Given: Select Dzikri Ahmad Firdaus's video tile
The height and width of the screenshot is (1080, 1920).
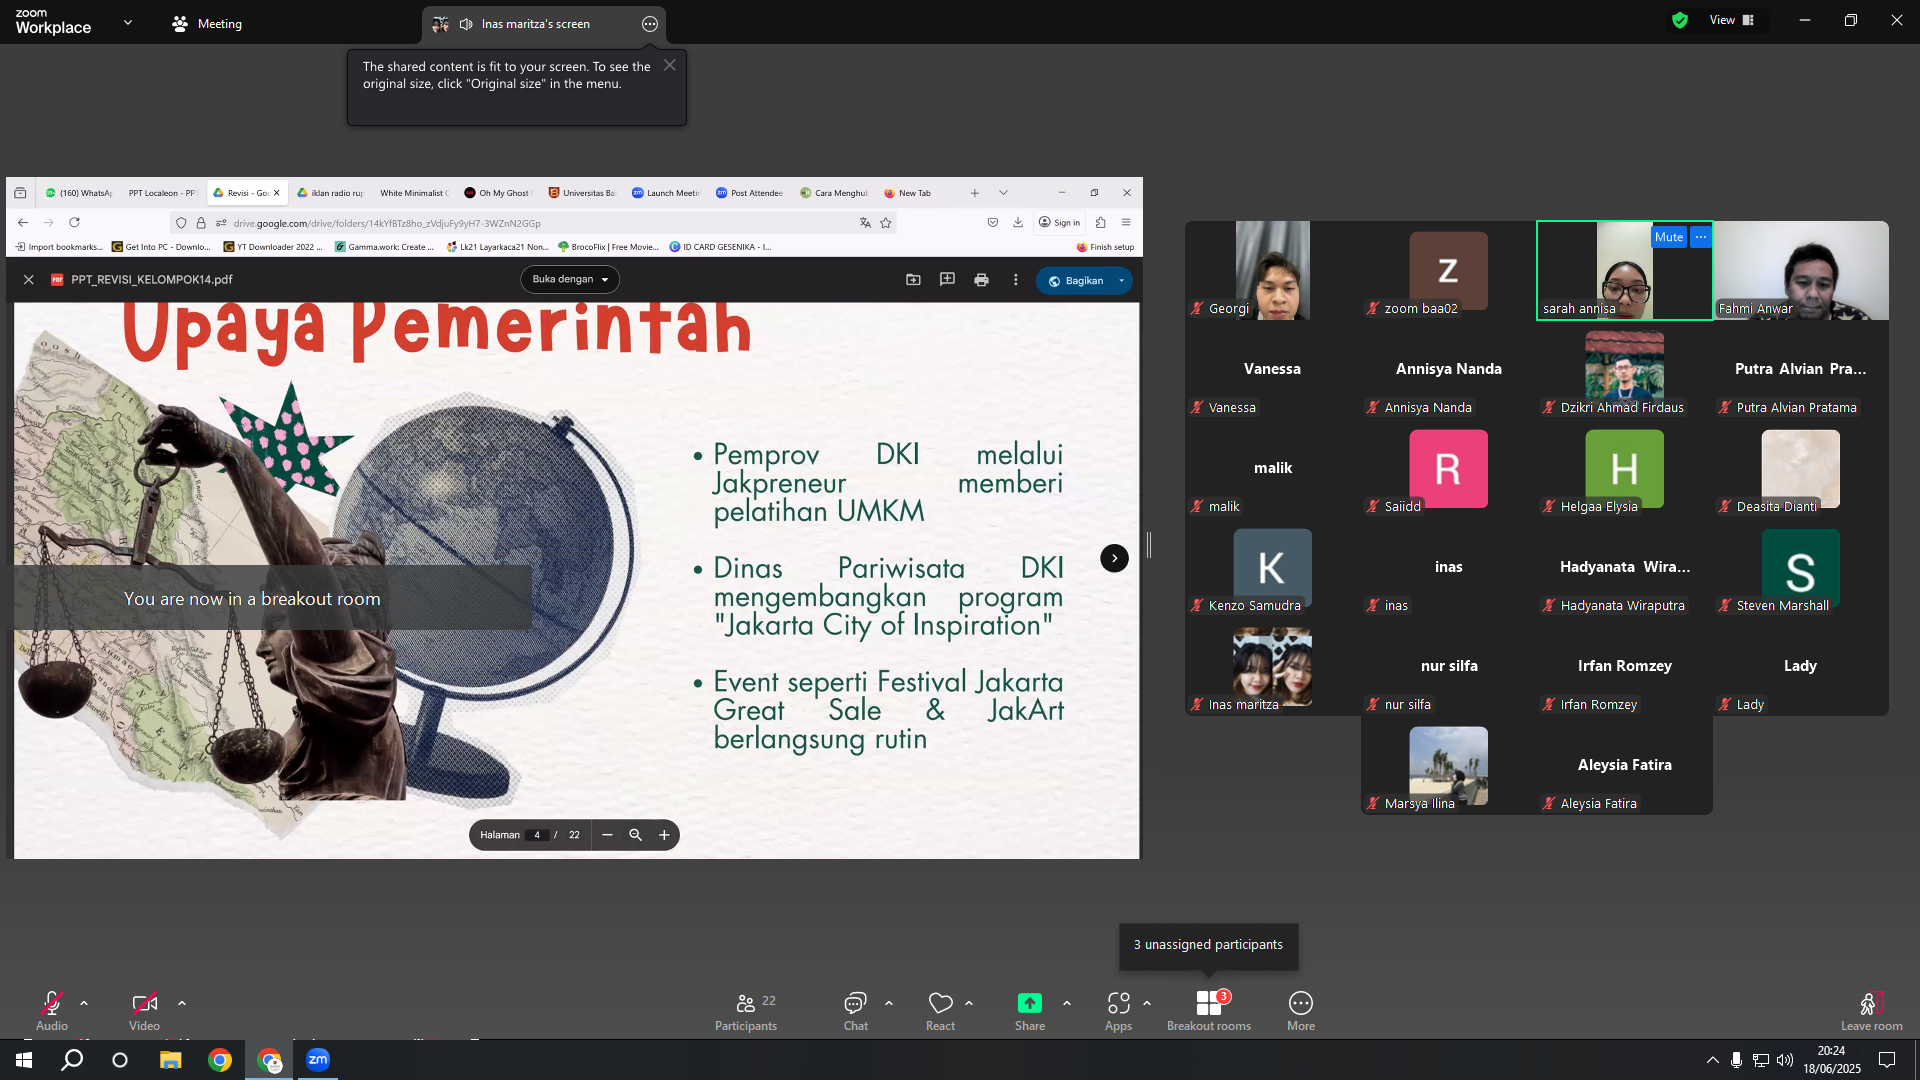Looking at the screenshot, I should point(1625,369).
